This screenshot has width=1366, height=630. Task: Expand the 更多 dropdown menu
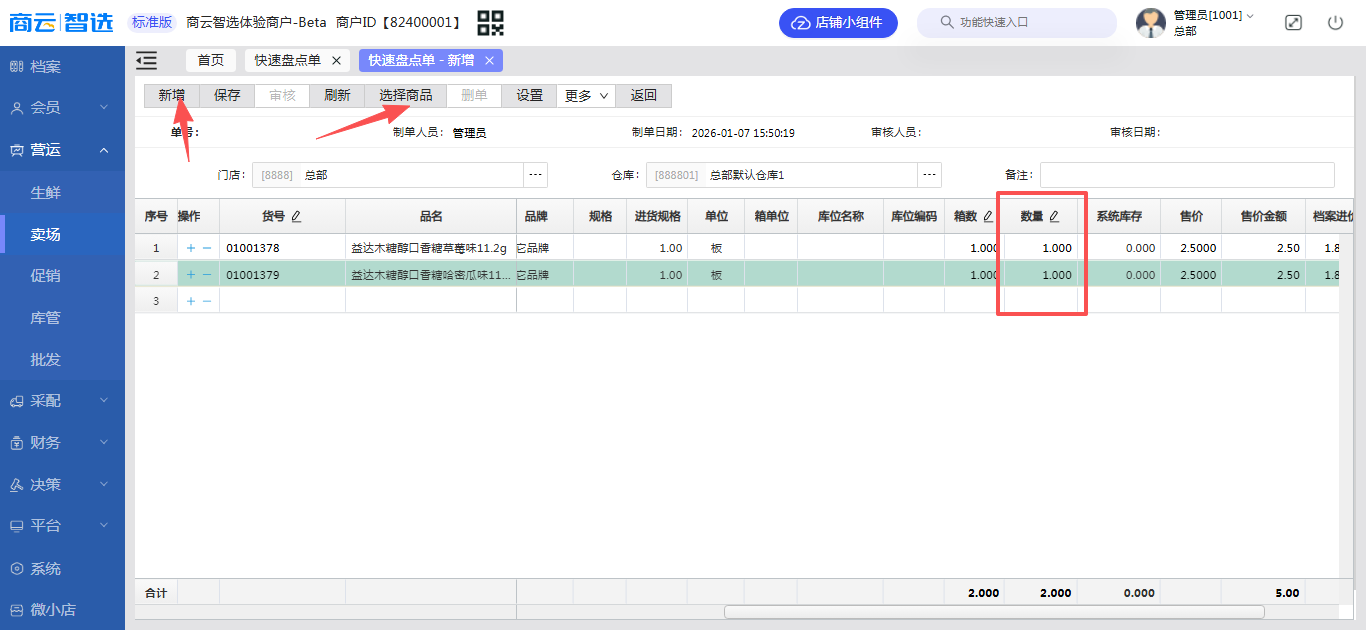tap(587, 96)
